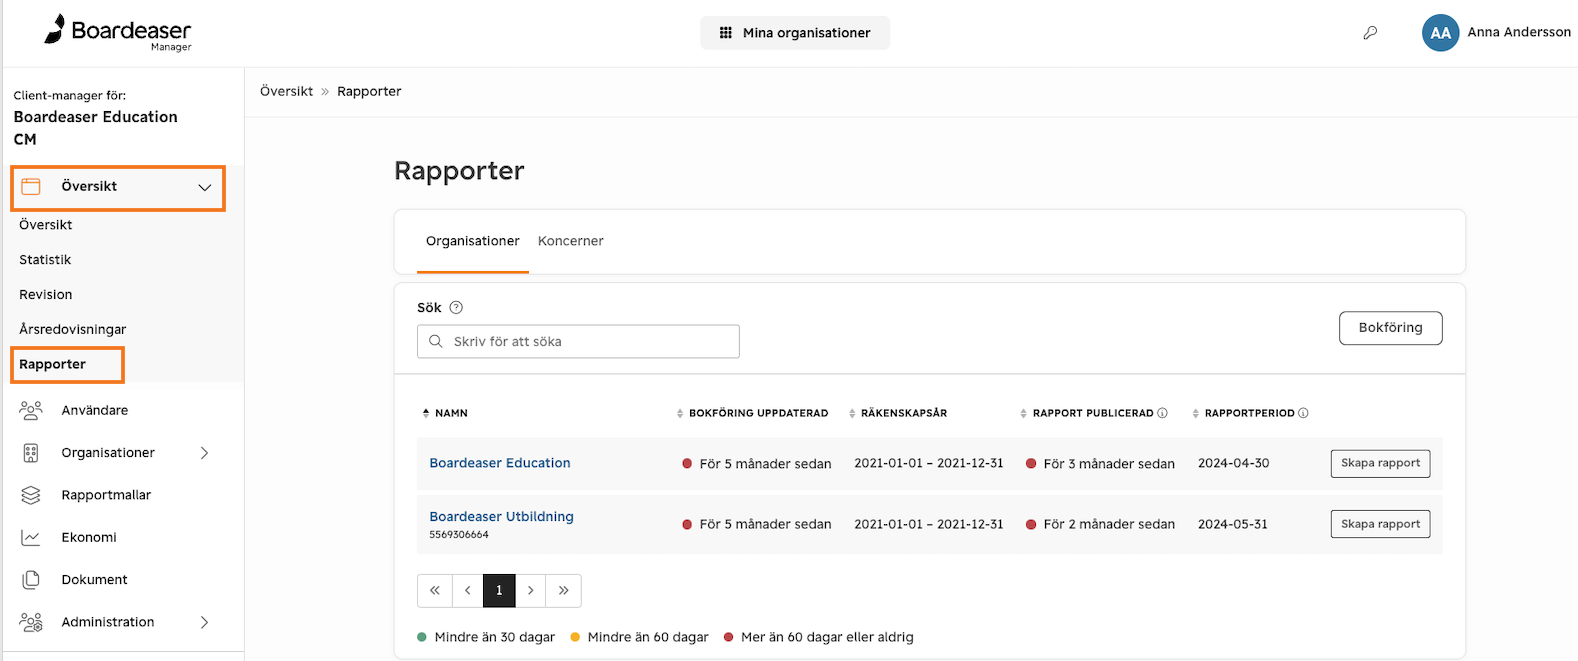This screenshot has width=1578, height=661.
Task: Collapse the Översikt sidebar section chevron
Action: tap(205, 187)
